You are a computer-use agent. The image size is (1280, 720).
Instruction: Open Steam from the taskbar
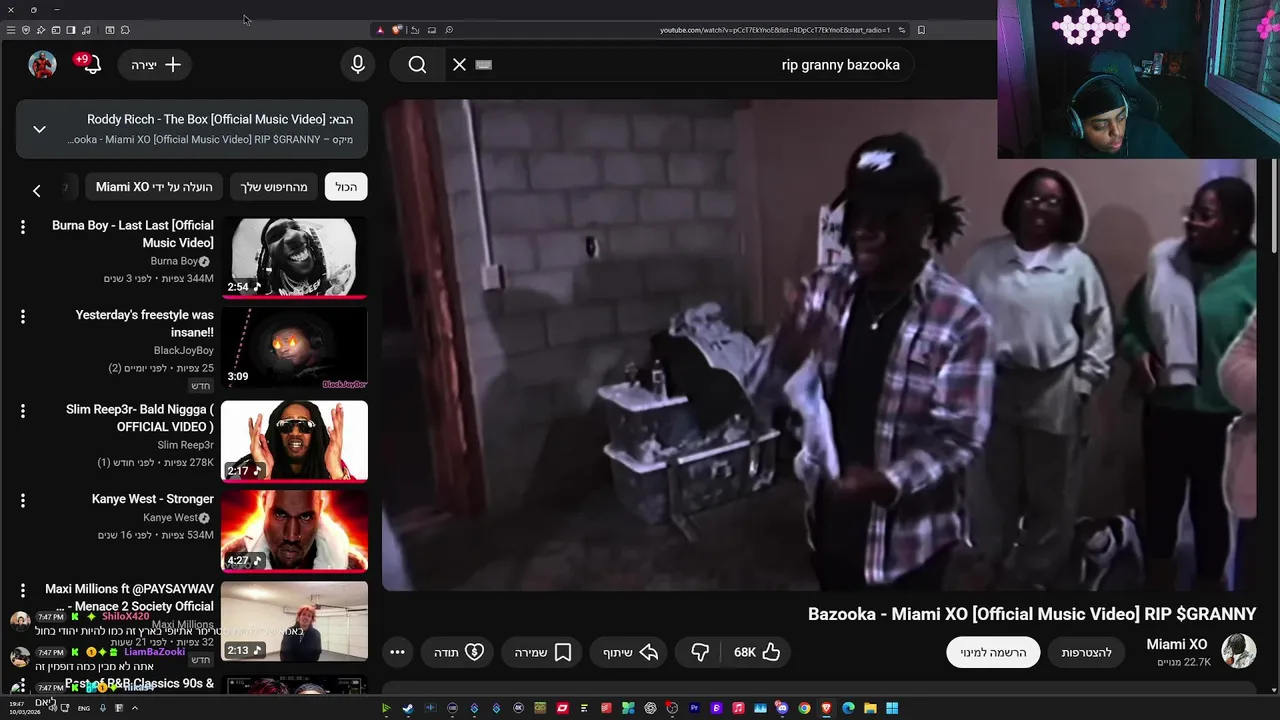[408, 708]
